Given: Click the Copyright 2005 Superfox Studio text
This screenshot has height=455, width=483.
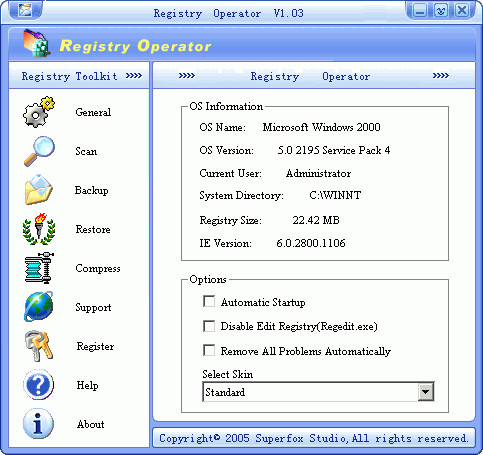Looking at the screenshot, I should coord(313,438).
